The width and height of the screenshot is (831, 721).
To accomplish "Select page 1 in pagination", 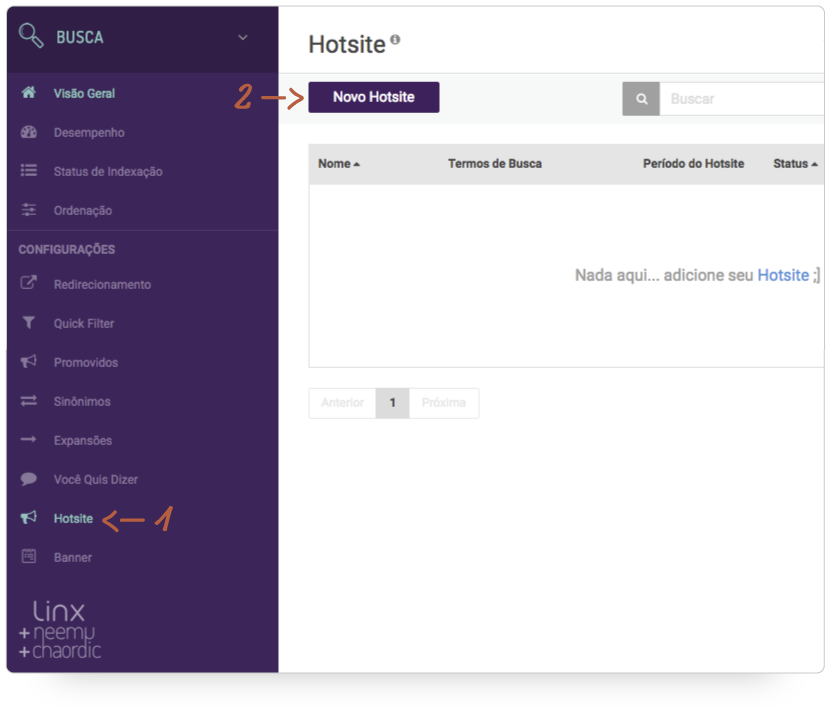I will coord(393,403).
